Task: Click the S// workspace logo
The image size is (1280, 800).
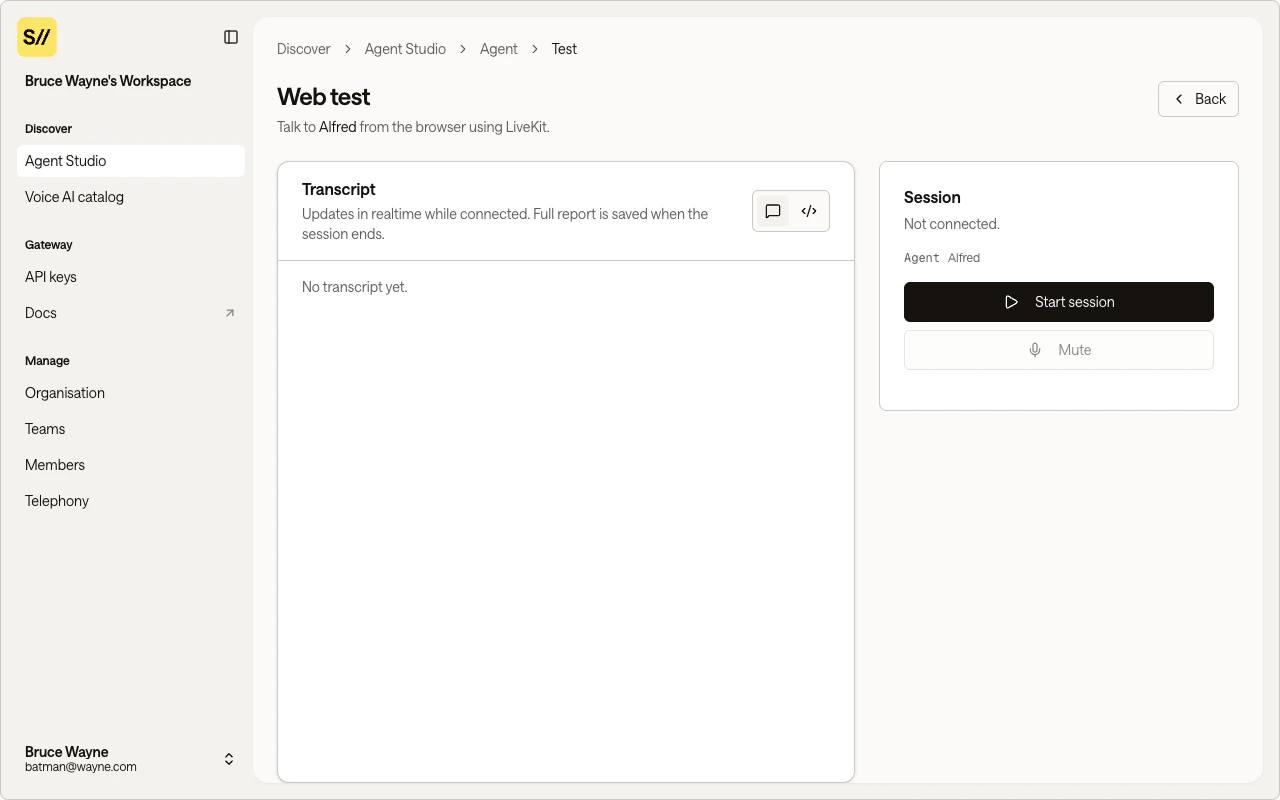Action: point(36,37)
